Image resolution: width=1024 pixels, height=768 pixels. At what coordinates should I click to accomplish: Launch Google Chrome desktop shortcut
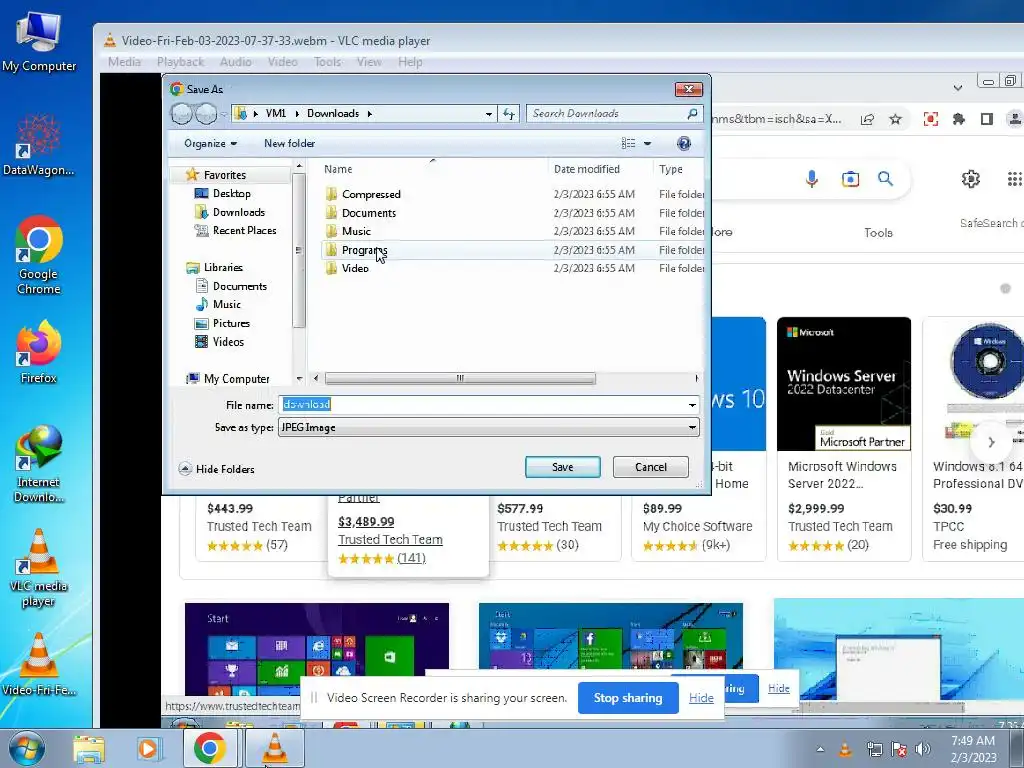coord(39,255)
